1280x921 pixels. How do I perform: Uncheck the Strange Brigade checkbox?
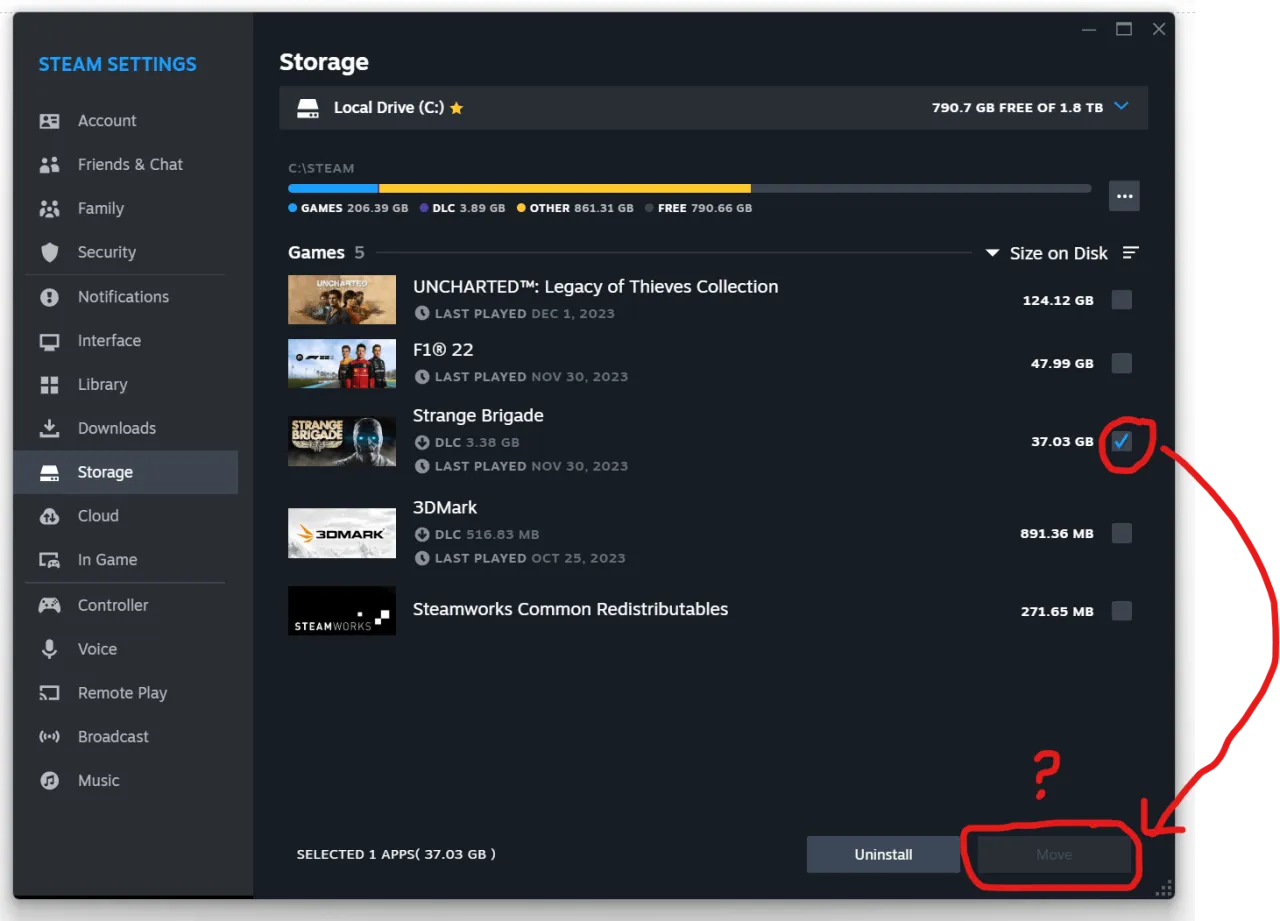tap(1121, 440)
